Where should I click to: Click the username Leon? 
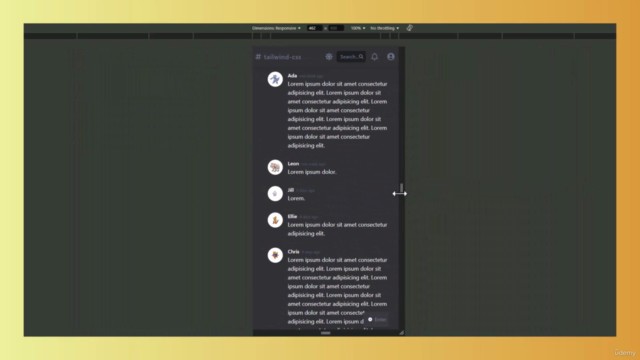[293, 164]
